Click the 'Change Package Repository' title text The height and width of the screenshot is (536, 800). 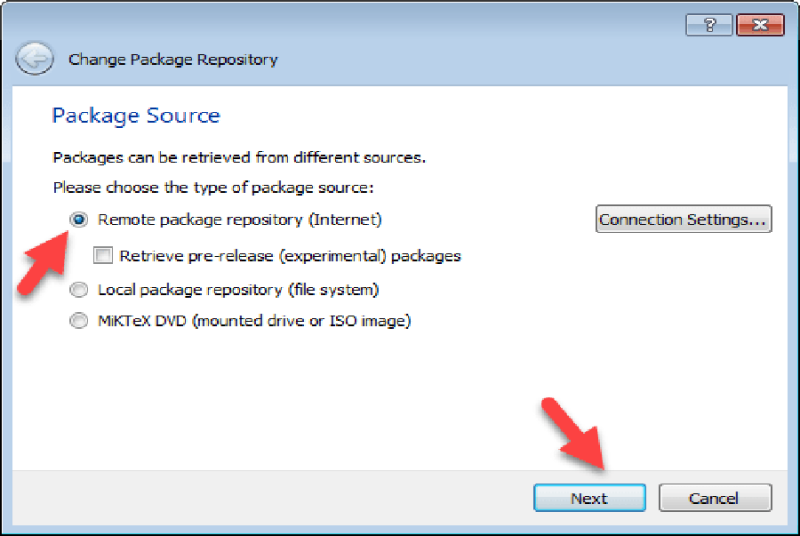173,60
